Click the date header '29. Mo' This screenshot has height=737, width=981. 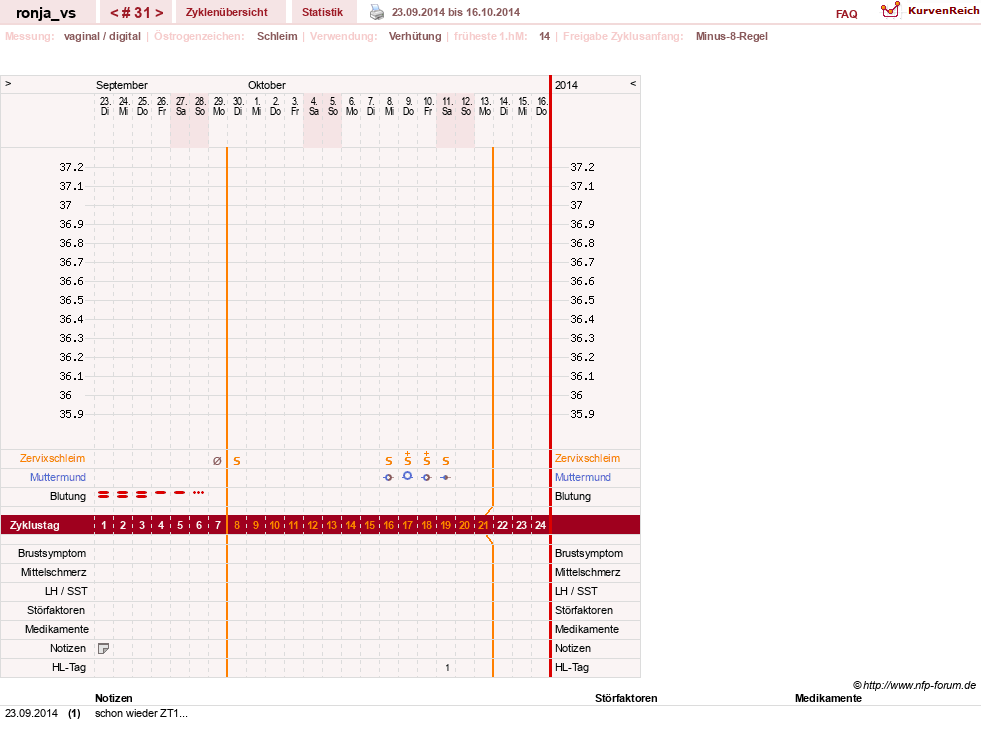click(x=218, y=106)
